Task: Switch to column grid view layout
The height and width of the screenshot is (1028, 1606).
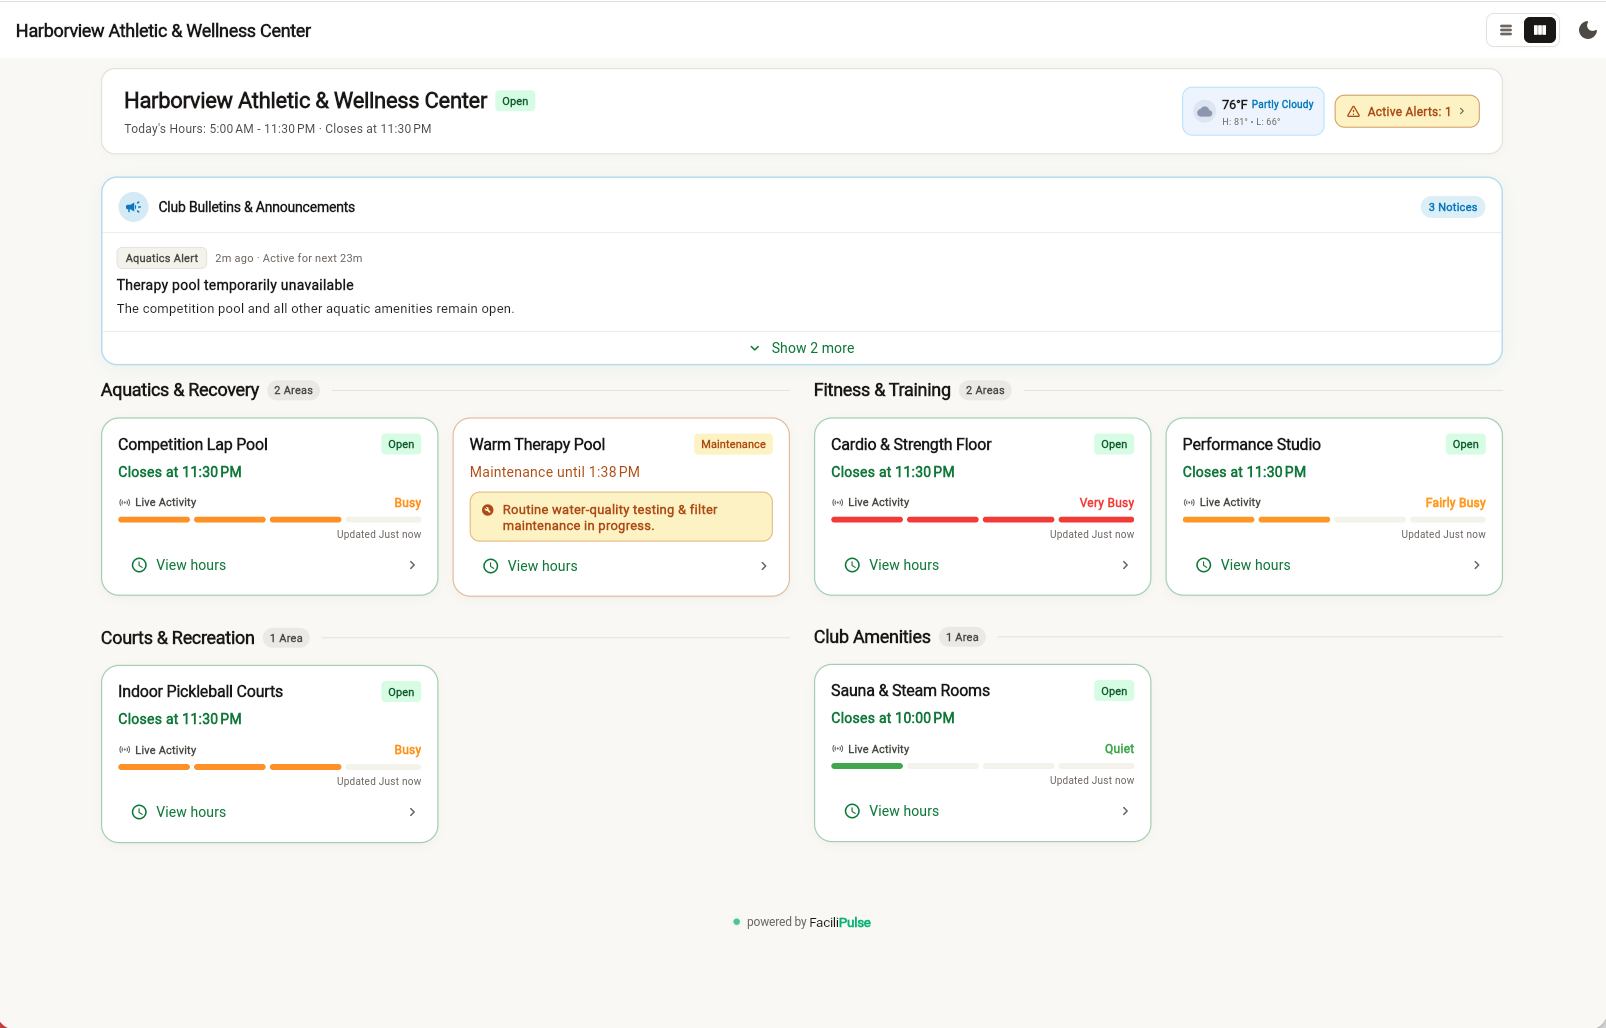Action: point(1540,30)
